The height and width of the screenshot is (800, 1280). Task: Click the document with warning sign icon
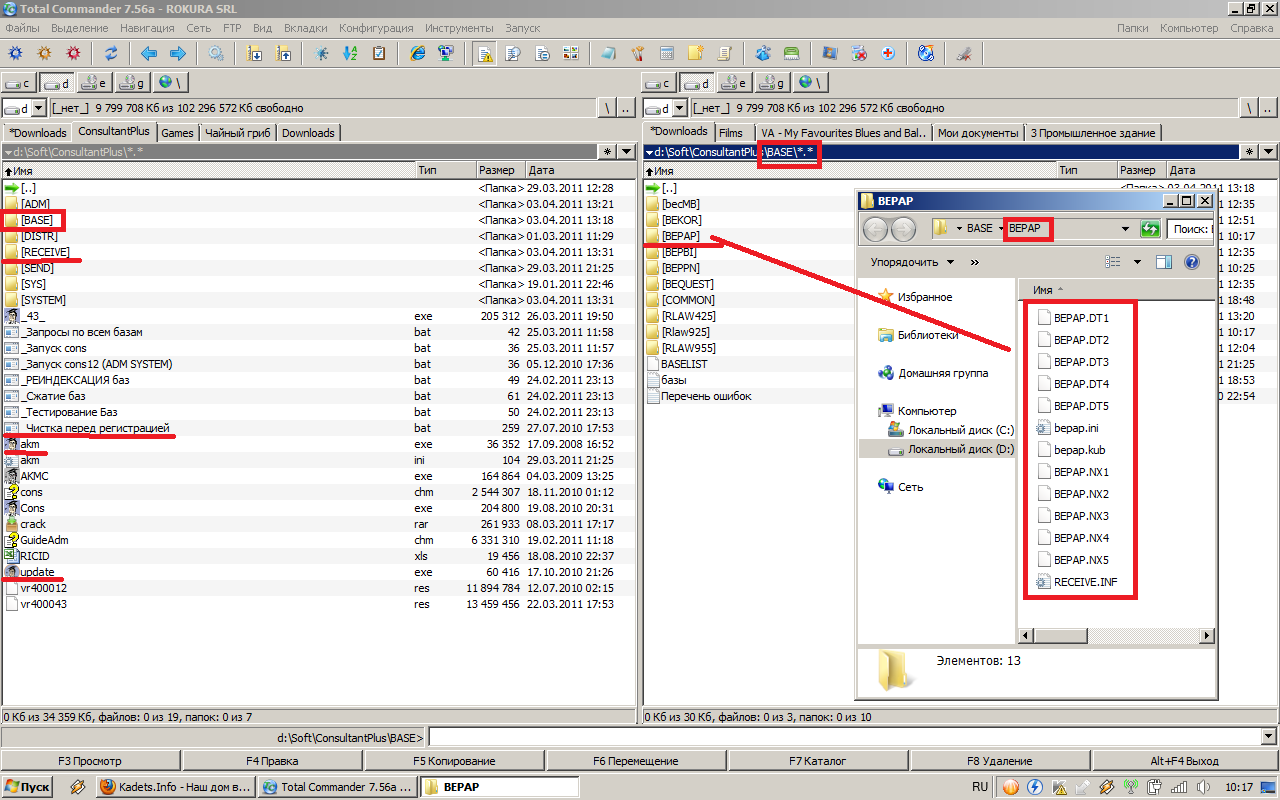(484, 53)
